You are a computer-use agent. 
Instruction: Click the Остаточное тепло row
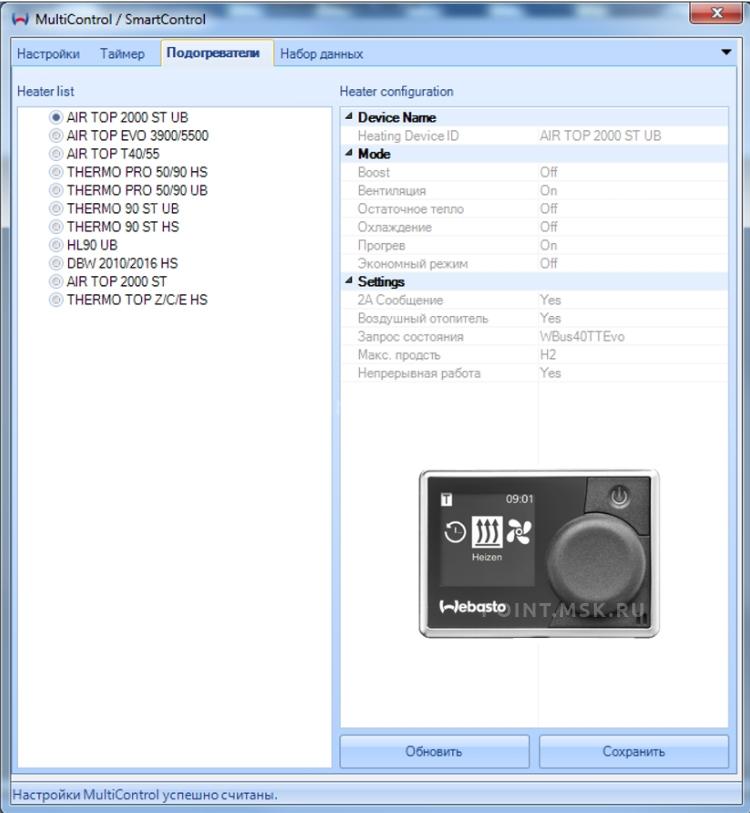coord(534,208)
